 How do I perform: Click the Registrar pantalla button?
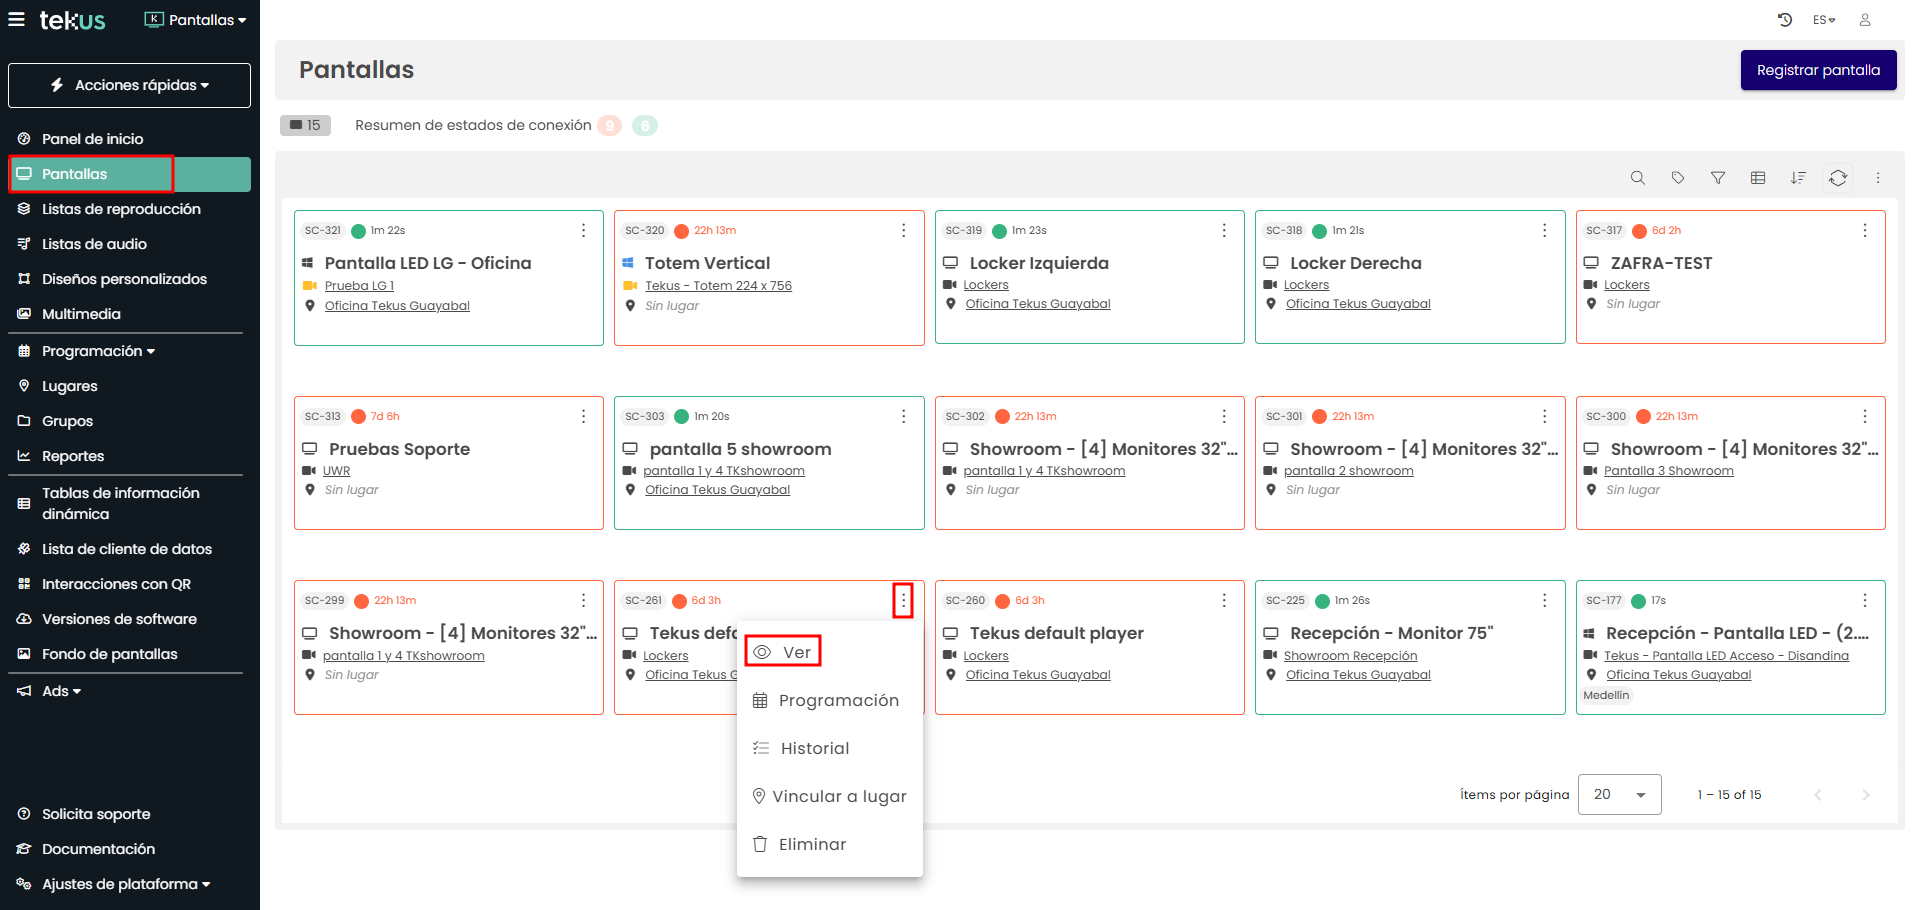tap(1817, 70)
